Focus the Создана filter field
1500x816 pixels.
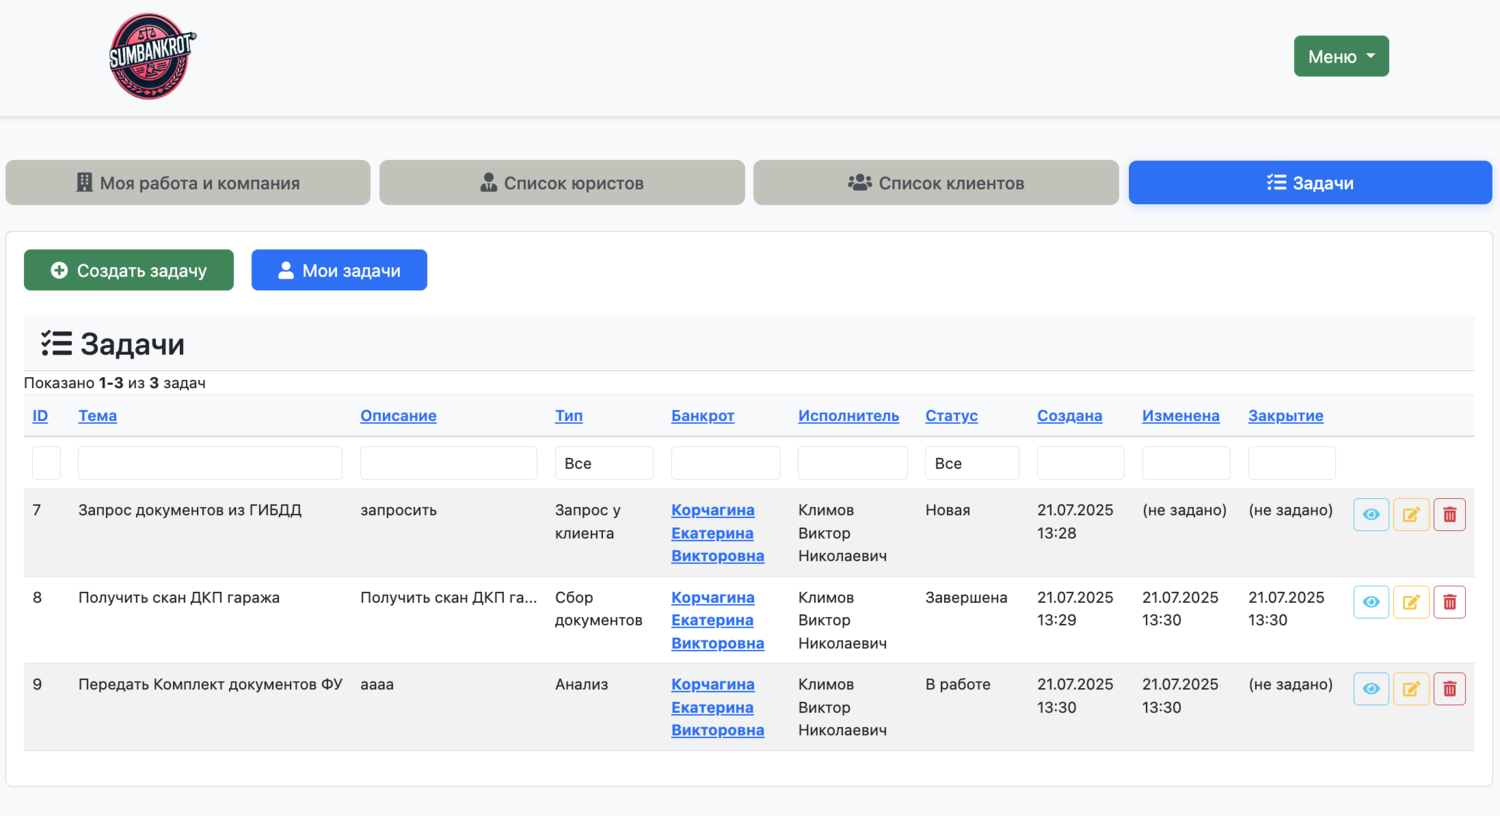point(1081,463)
